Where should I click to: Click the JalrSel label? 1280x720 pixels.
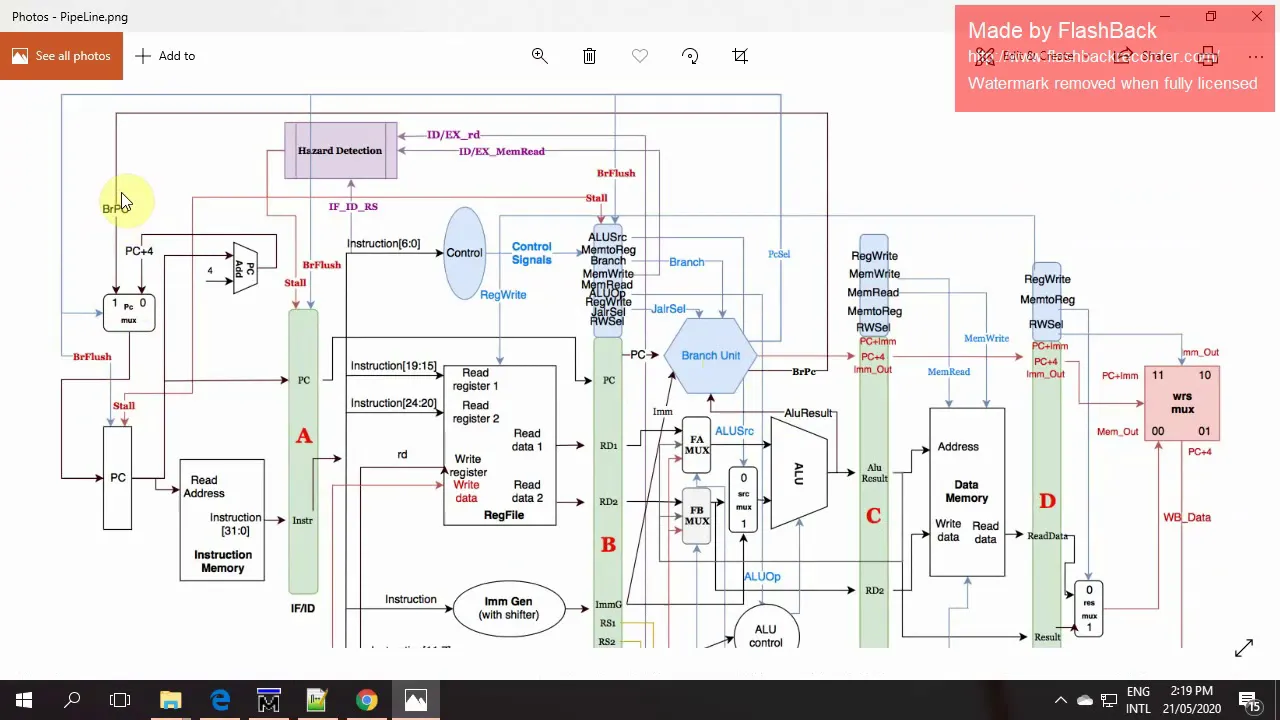tap(668, 309)
